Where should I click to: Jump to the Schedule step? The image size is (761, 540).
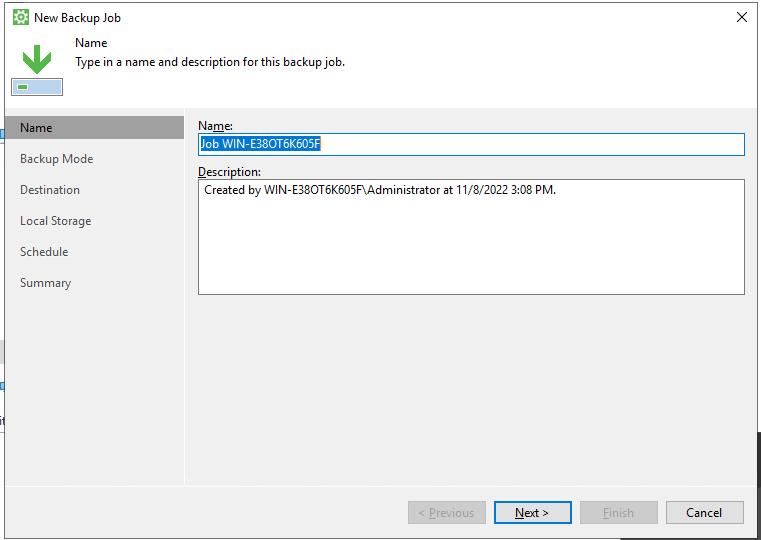click(44, 252)
